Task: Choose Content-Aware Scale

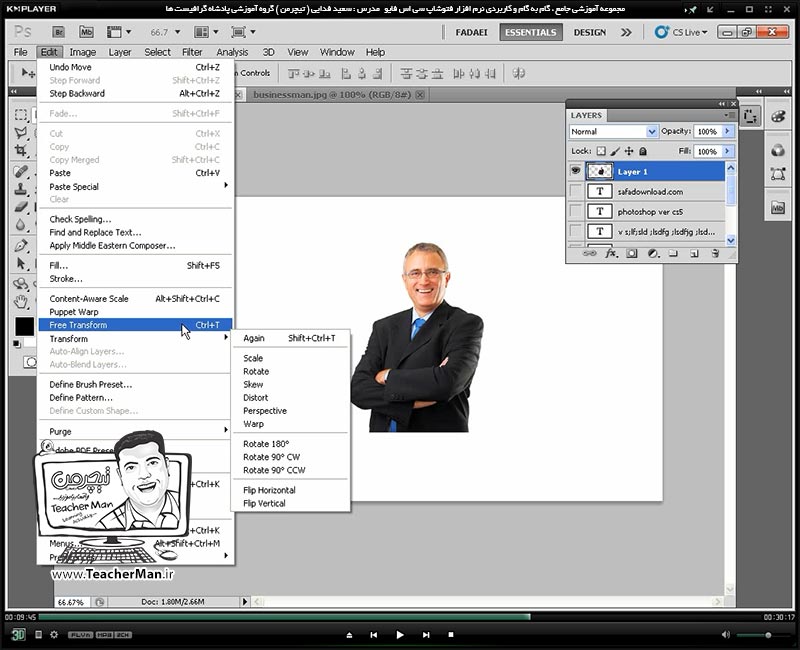Action: (x=135, y=299)
